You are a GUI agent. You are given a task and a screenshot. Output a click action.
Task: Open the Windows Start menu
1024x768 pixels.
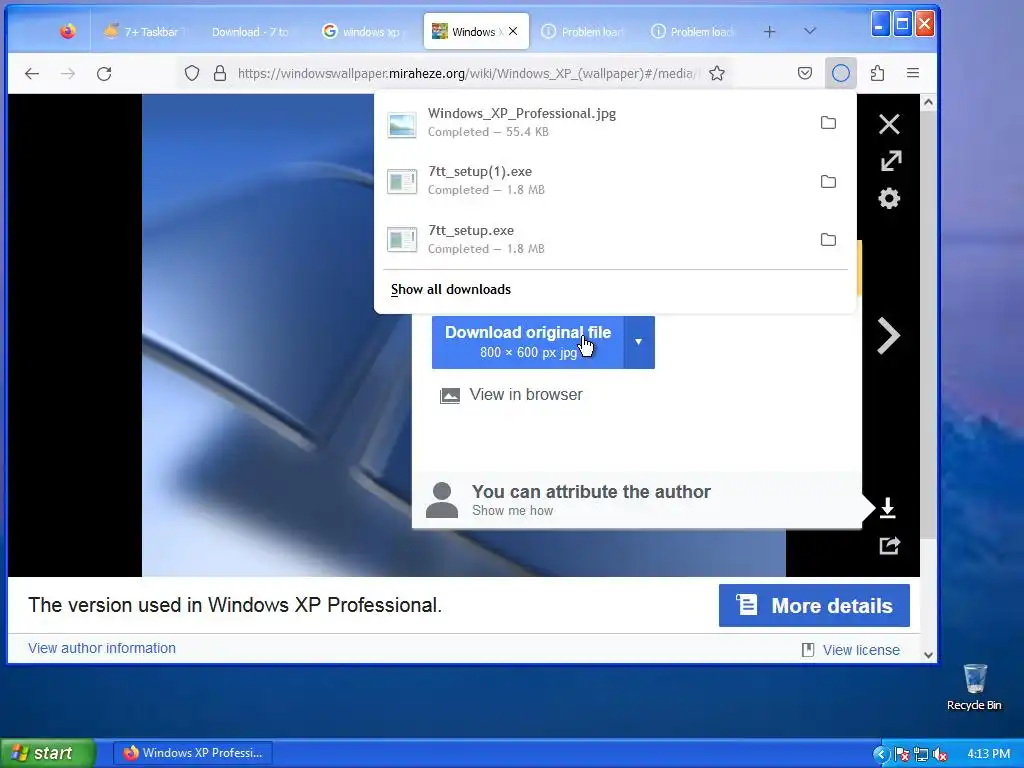[47, 753]
